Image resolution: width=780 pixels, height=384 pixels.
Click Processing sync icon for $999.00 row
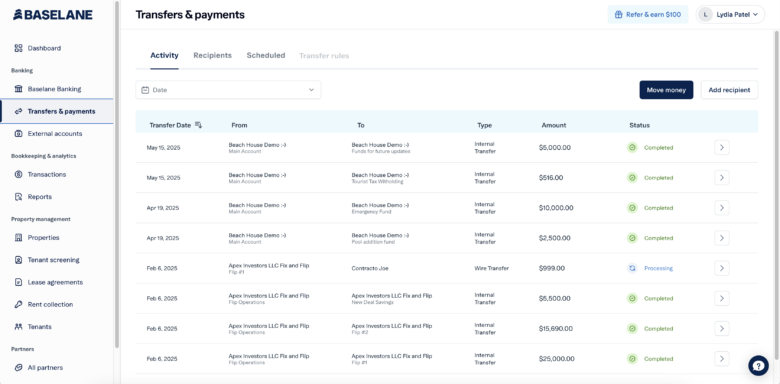pyautogui.click(x=632, y=268)
